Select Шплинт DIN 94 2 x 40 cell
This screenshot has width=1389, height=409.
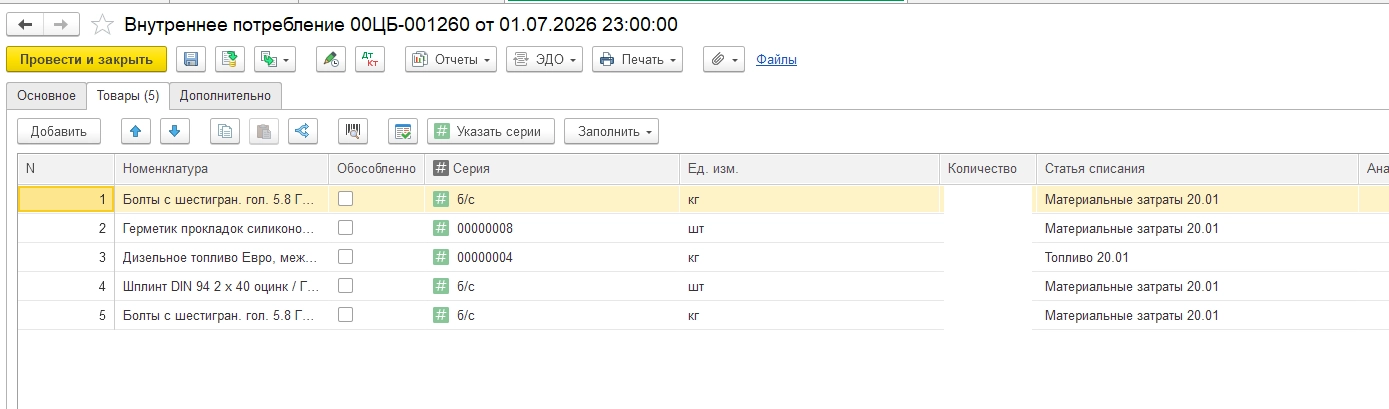(x=222, y=286)
